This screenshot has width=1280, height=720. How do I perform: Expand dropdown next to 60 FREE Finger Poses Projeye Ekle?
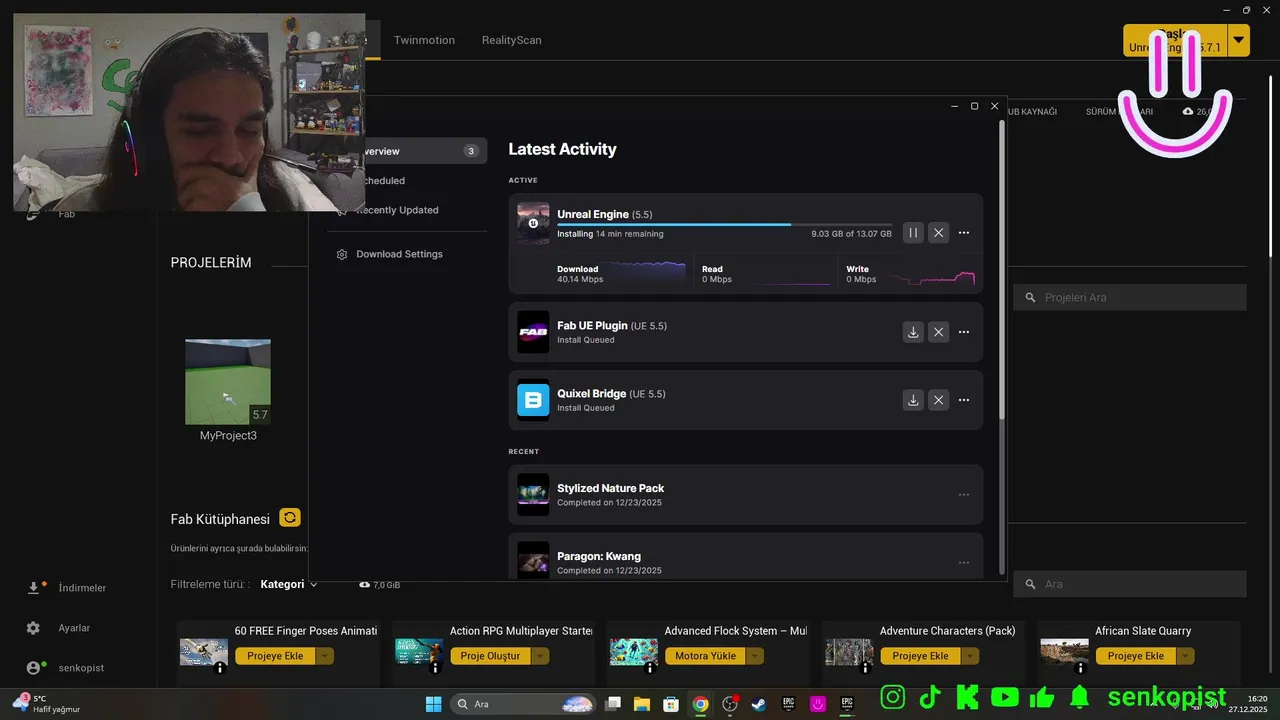[x=325, y=656]
